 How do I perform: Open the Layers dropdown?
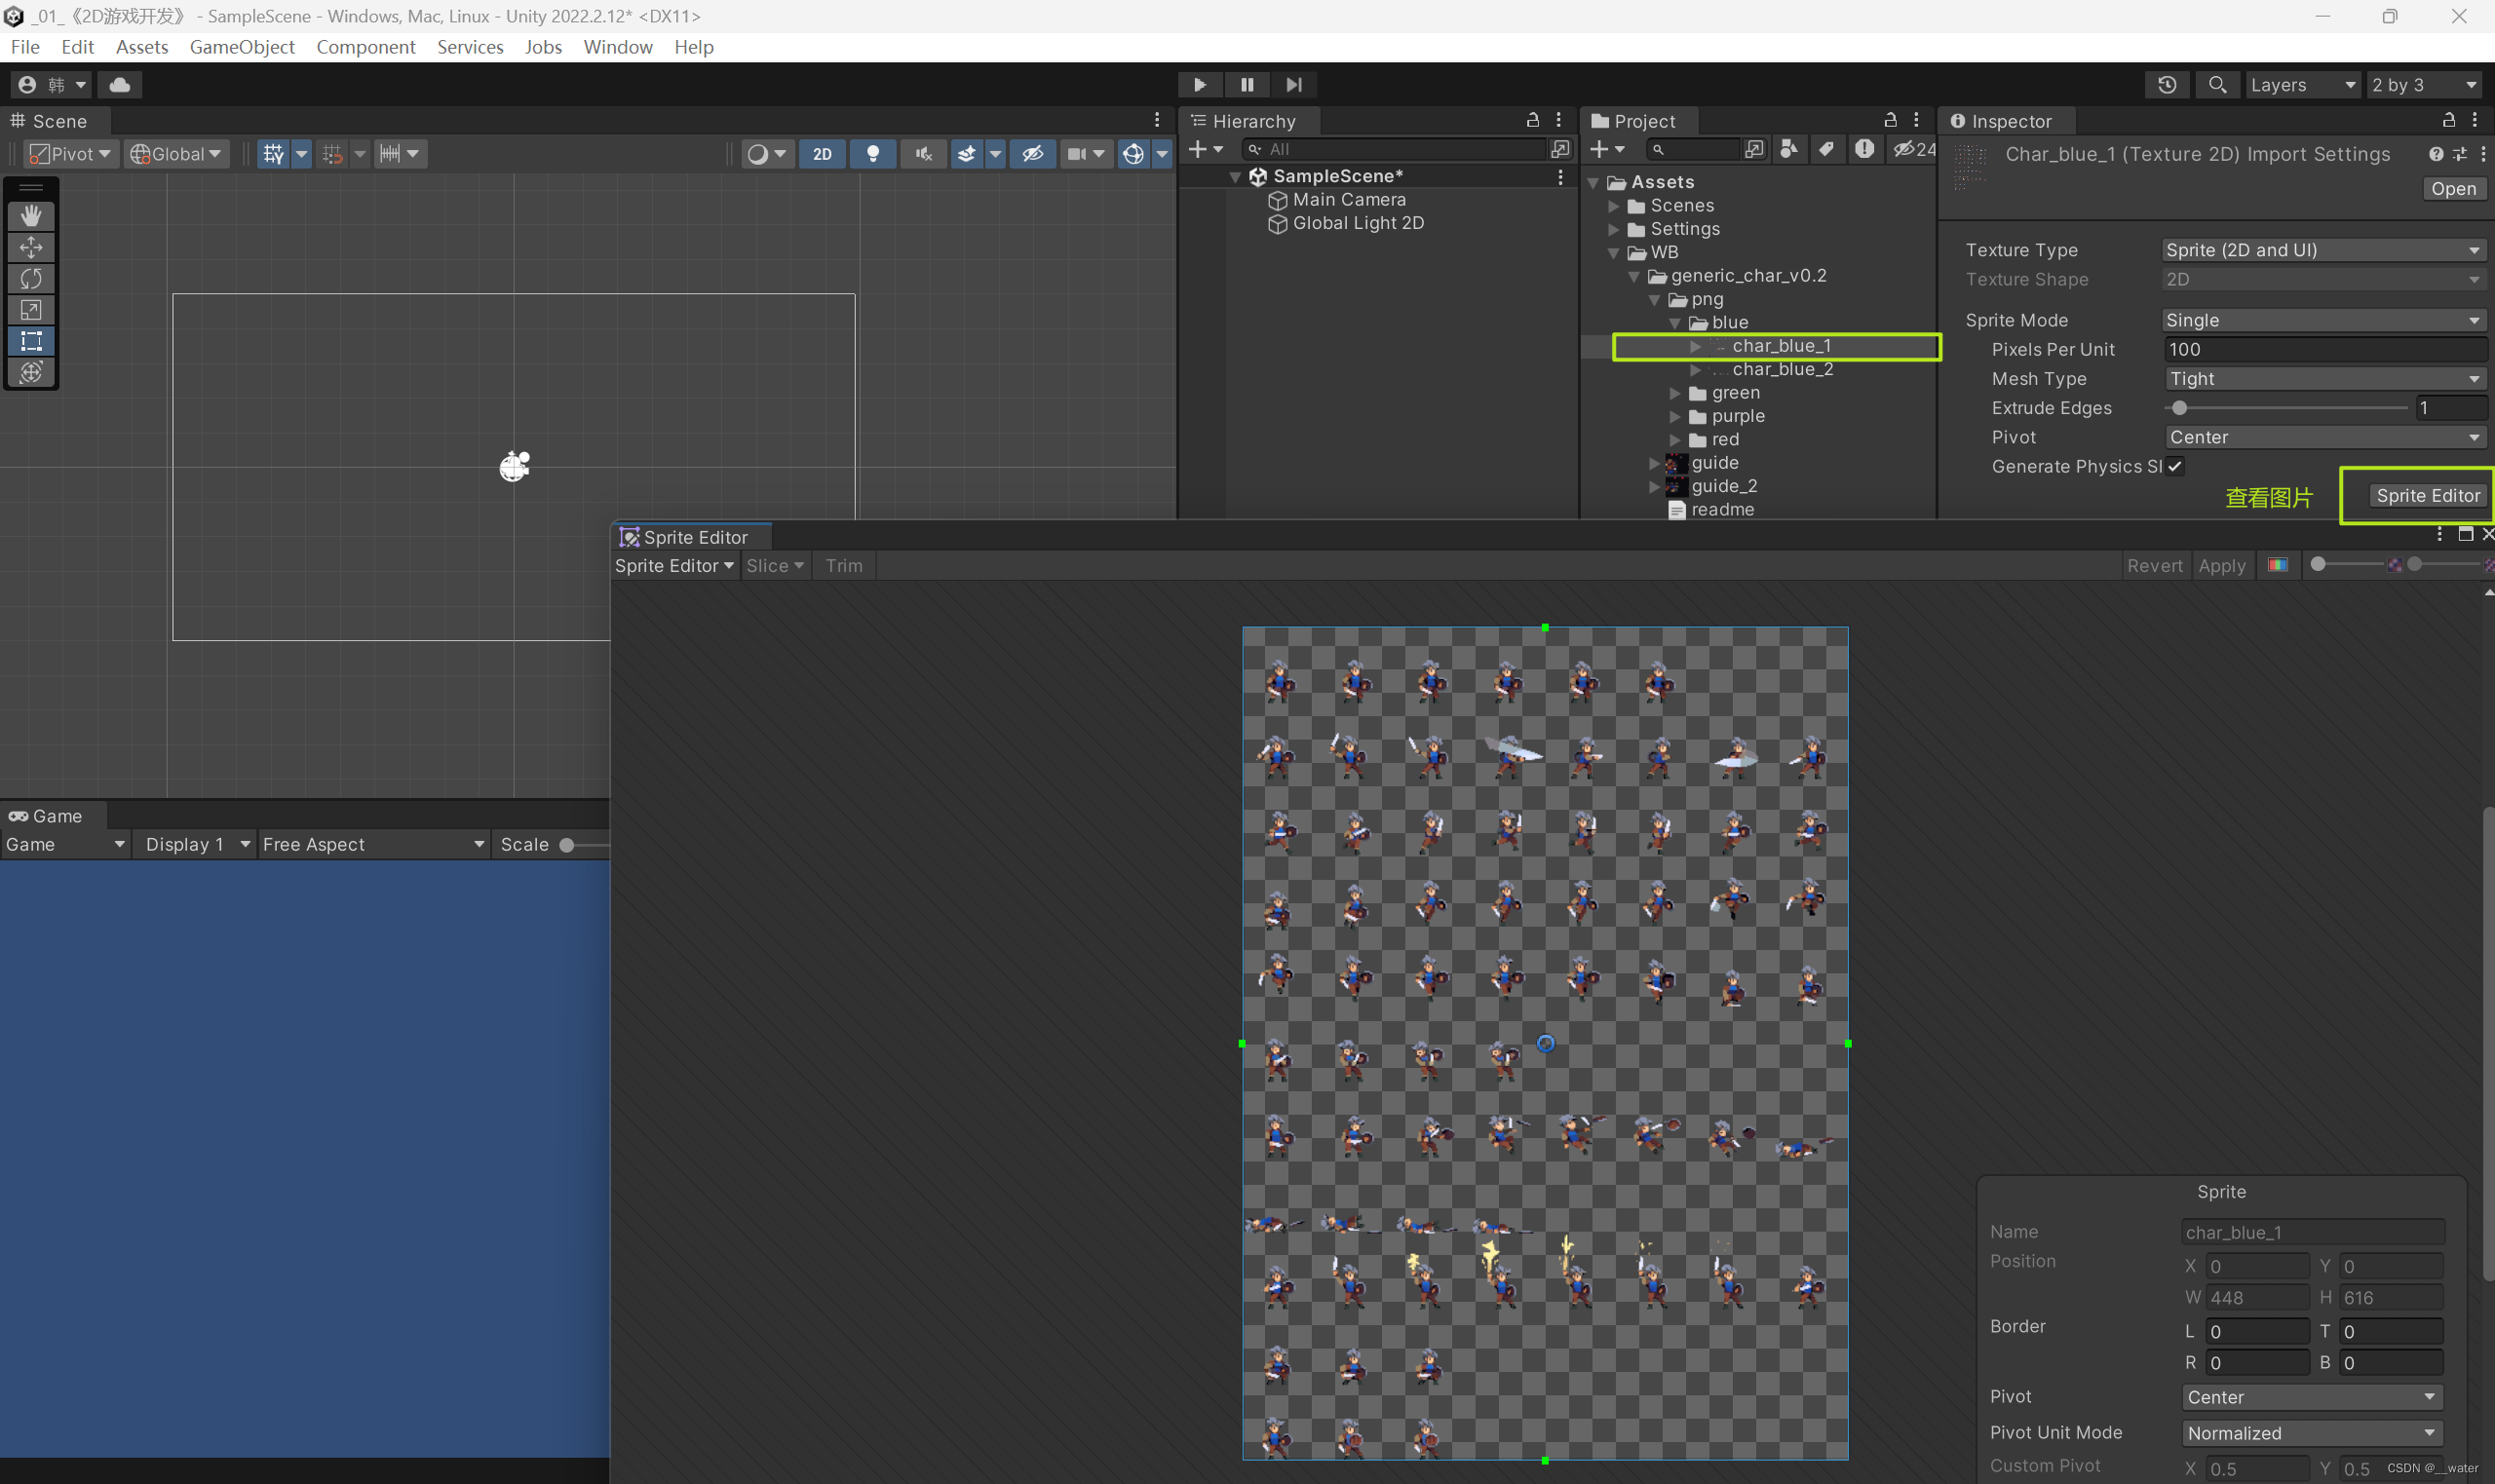coord(2303,84)
